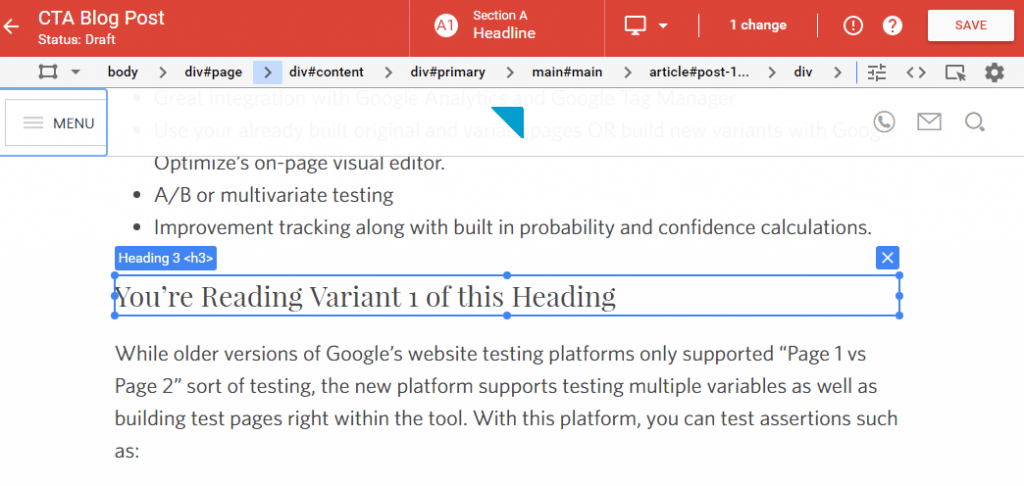Open the editor sliders panel icon
The height and width of the screenshot is (486, 1024).
point(876,73)
